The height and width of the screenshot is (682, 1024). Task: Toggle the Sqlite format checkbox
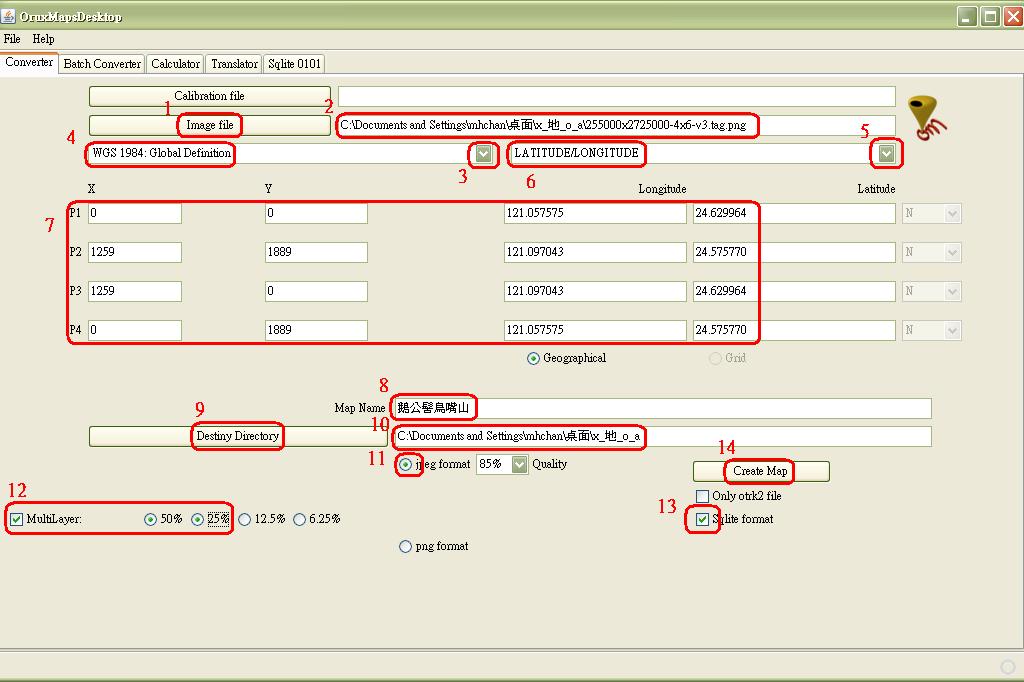click(x=702, y=519)
